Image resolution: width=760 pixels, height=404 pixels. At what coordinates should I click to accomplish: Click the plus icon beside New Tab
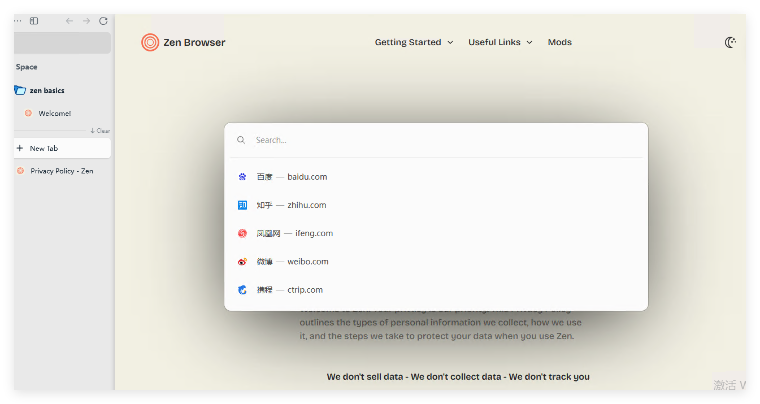coord(20,148)
